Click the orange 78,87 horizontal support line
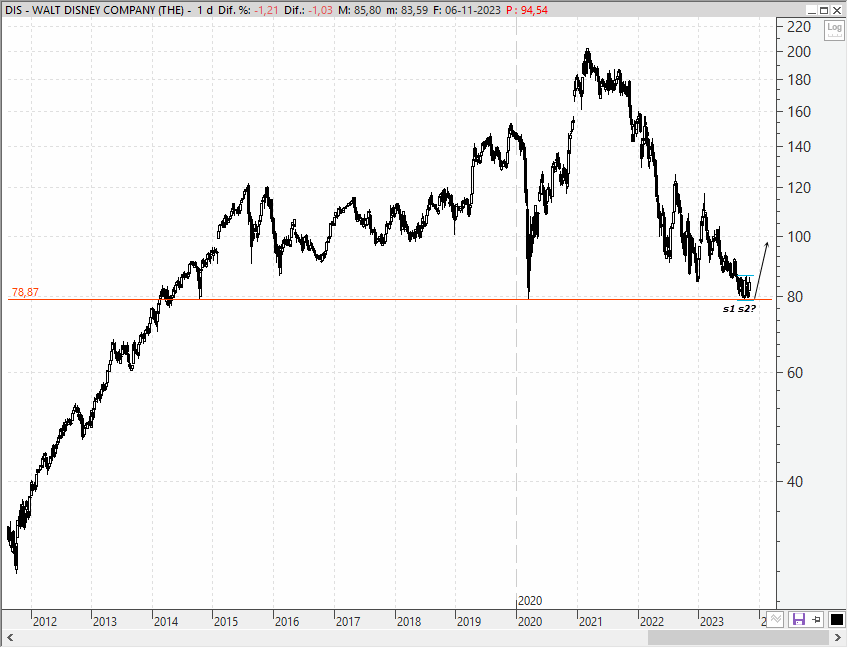 pos(389,300)
